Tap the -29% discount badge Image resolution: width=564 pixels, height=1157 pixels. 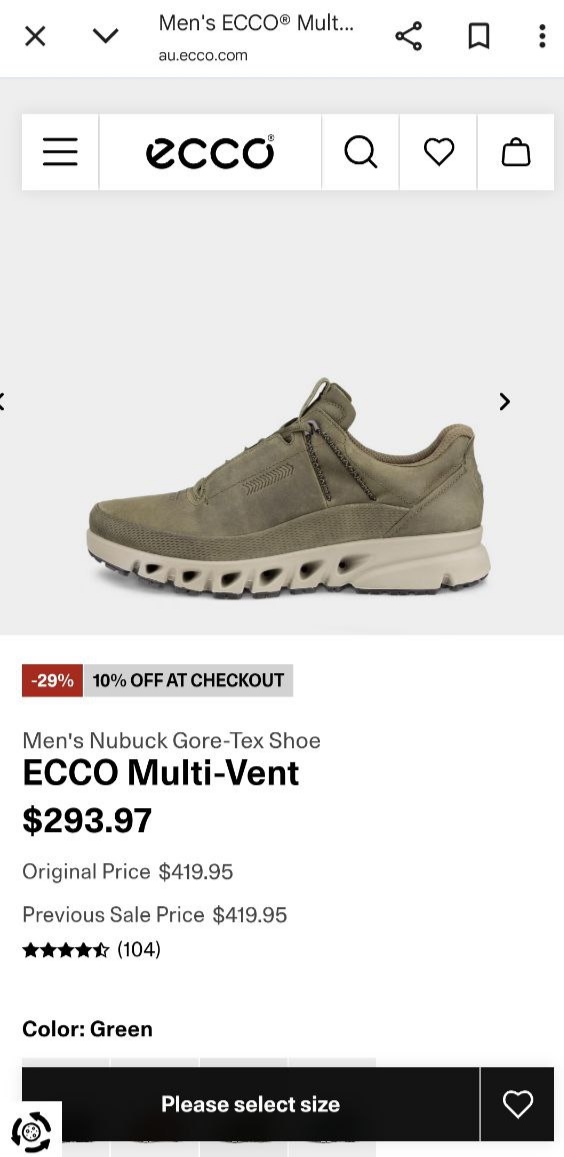pos(52,680)
